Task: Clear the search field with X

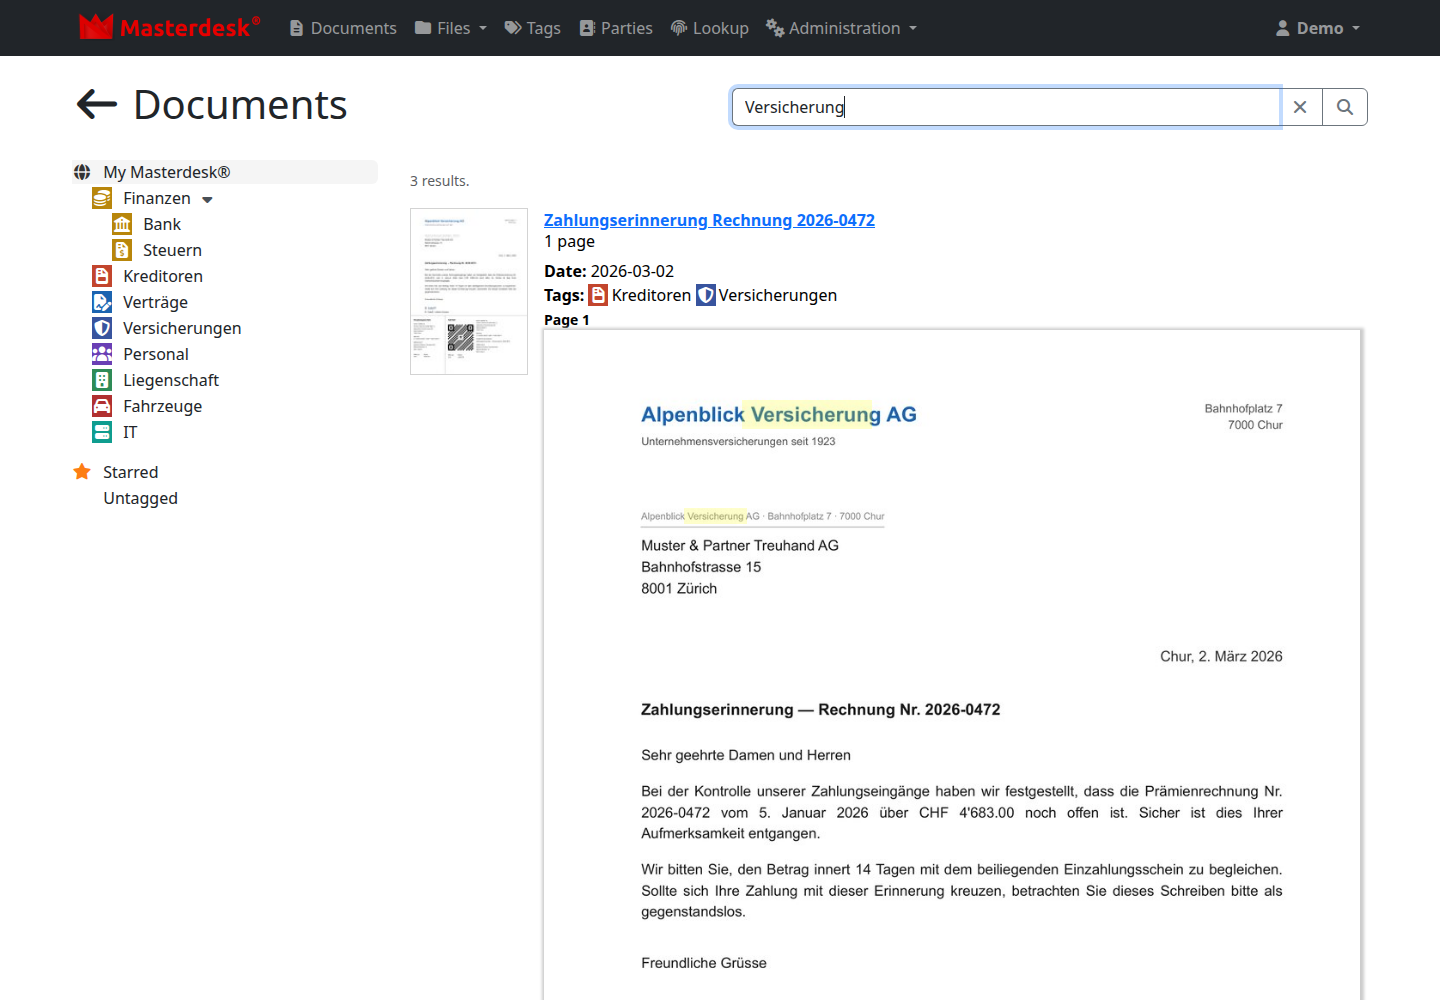Action: [1300, 107]
